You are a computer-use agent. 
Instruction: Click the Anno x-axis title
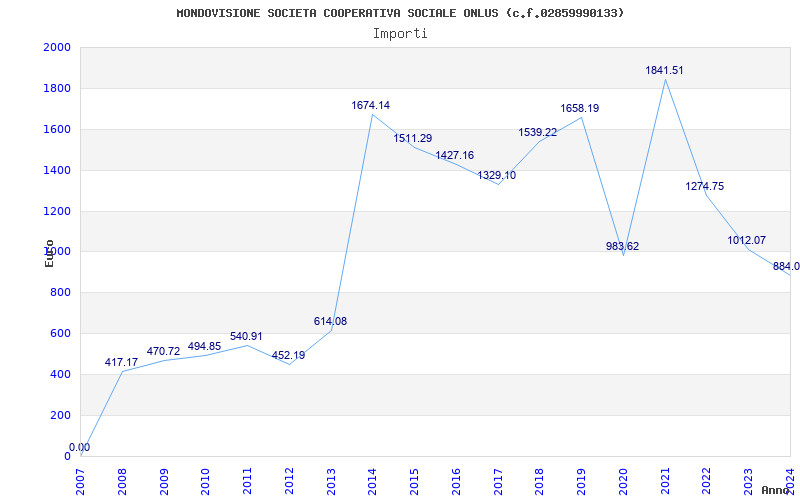[776, 490]
